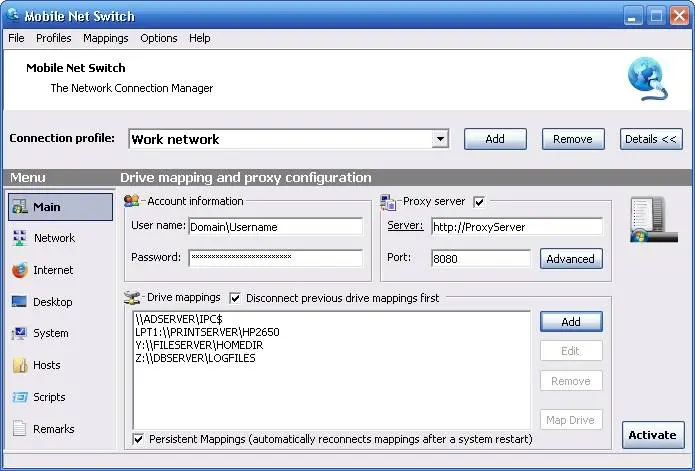Image resolution: width=695 pixels, height=471 pixels.
Task: Click the Activate button
Action: click(652, 435)
